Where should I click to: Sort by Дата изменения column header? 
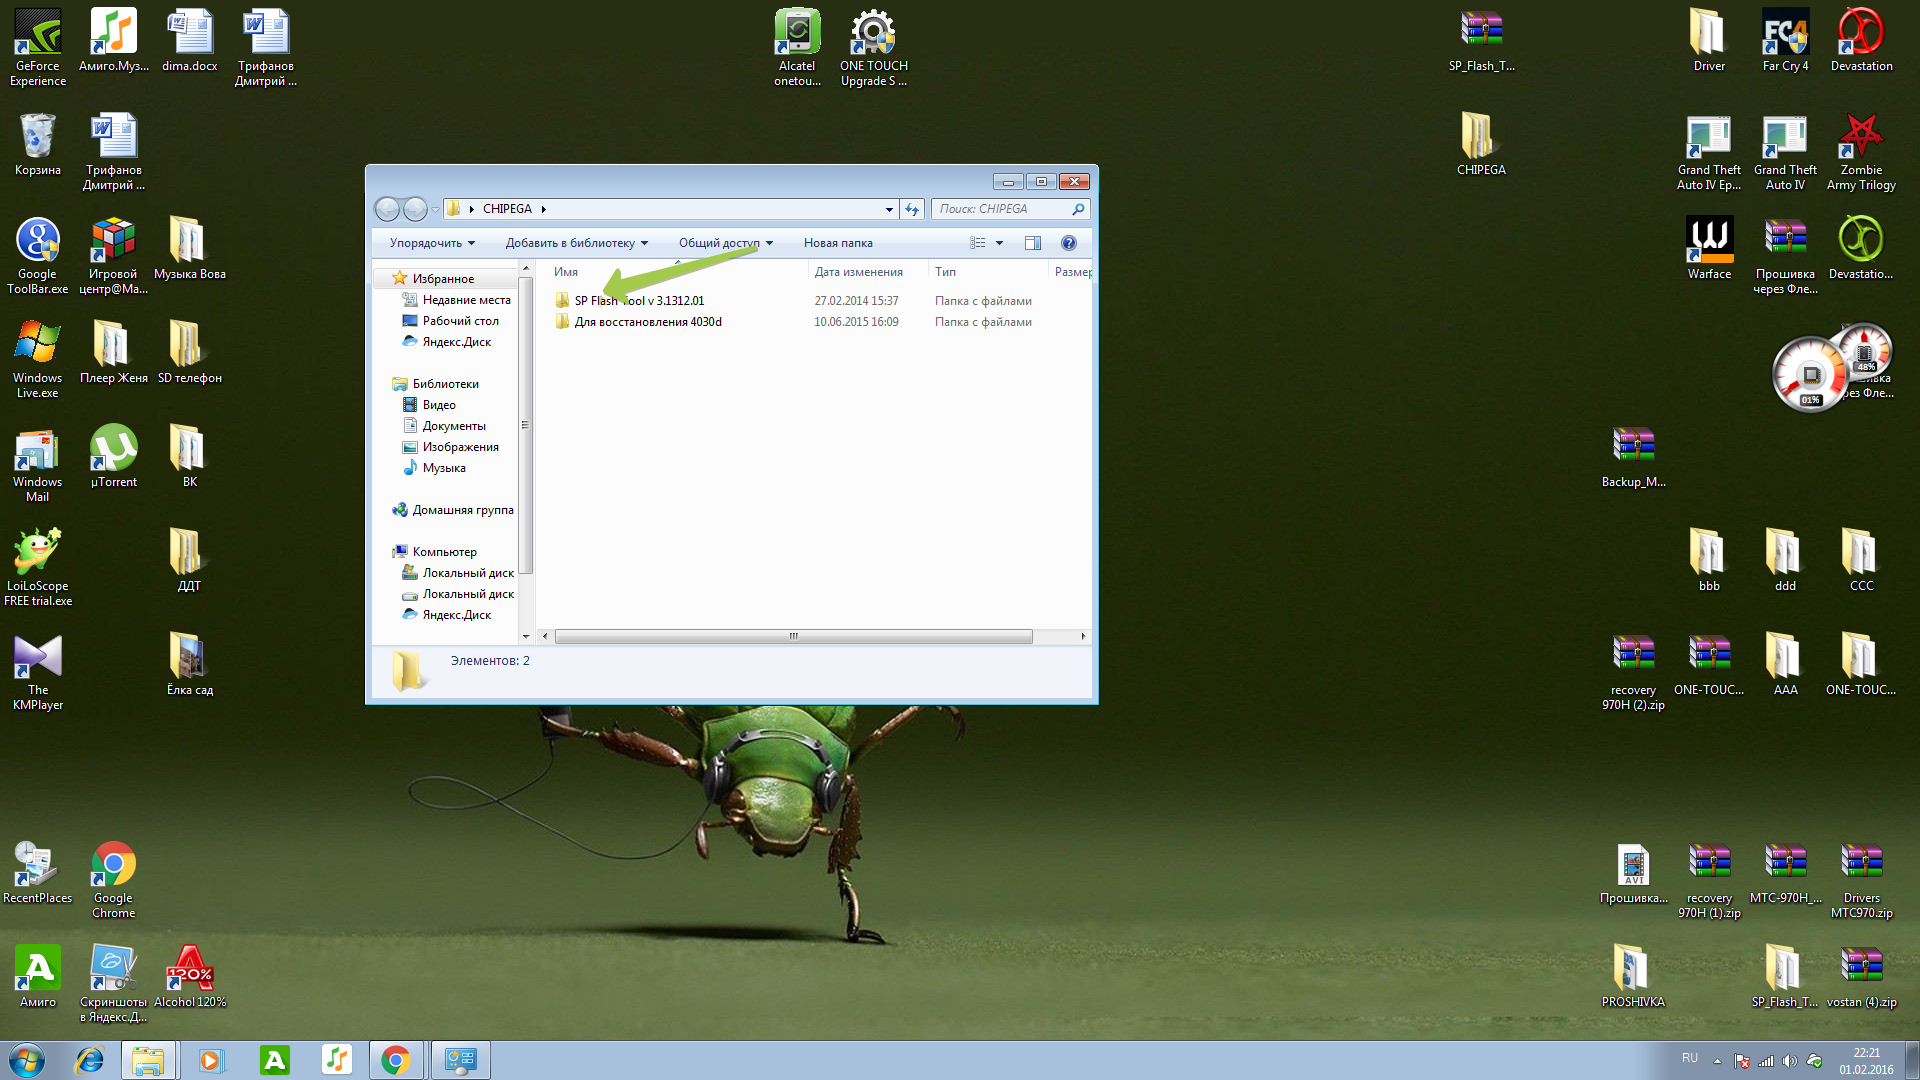click(x=858, y=272)
